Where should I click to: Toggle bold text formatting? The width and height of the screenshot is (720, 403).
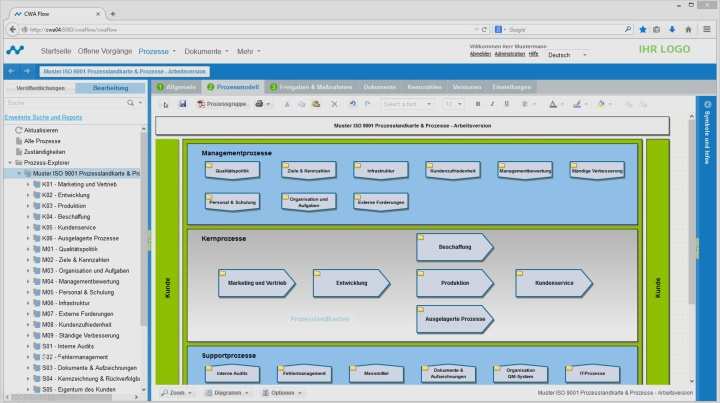click(478, 104)
